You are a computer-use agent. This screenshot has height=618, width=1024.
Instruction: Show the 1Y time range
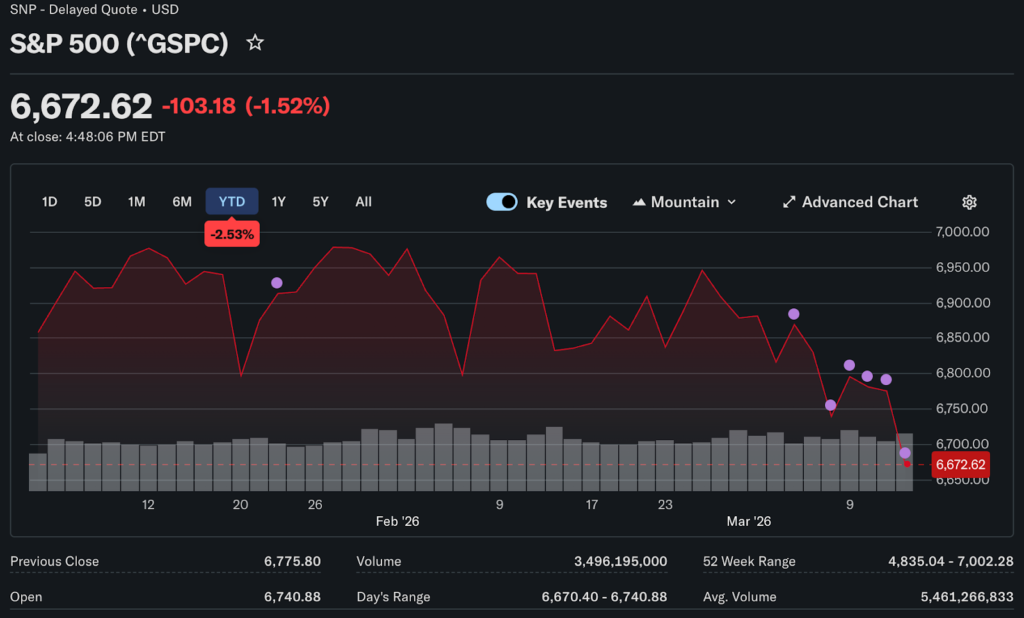(x=279, y=202)
